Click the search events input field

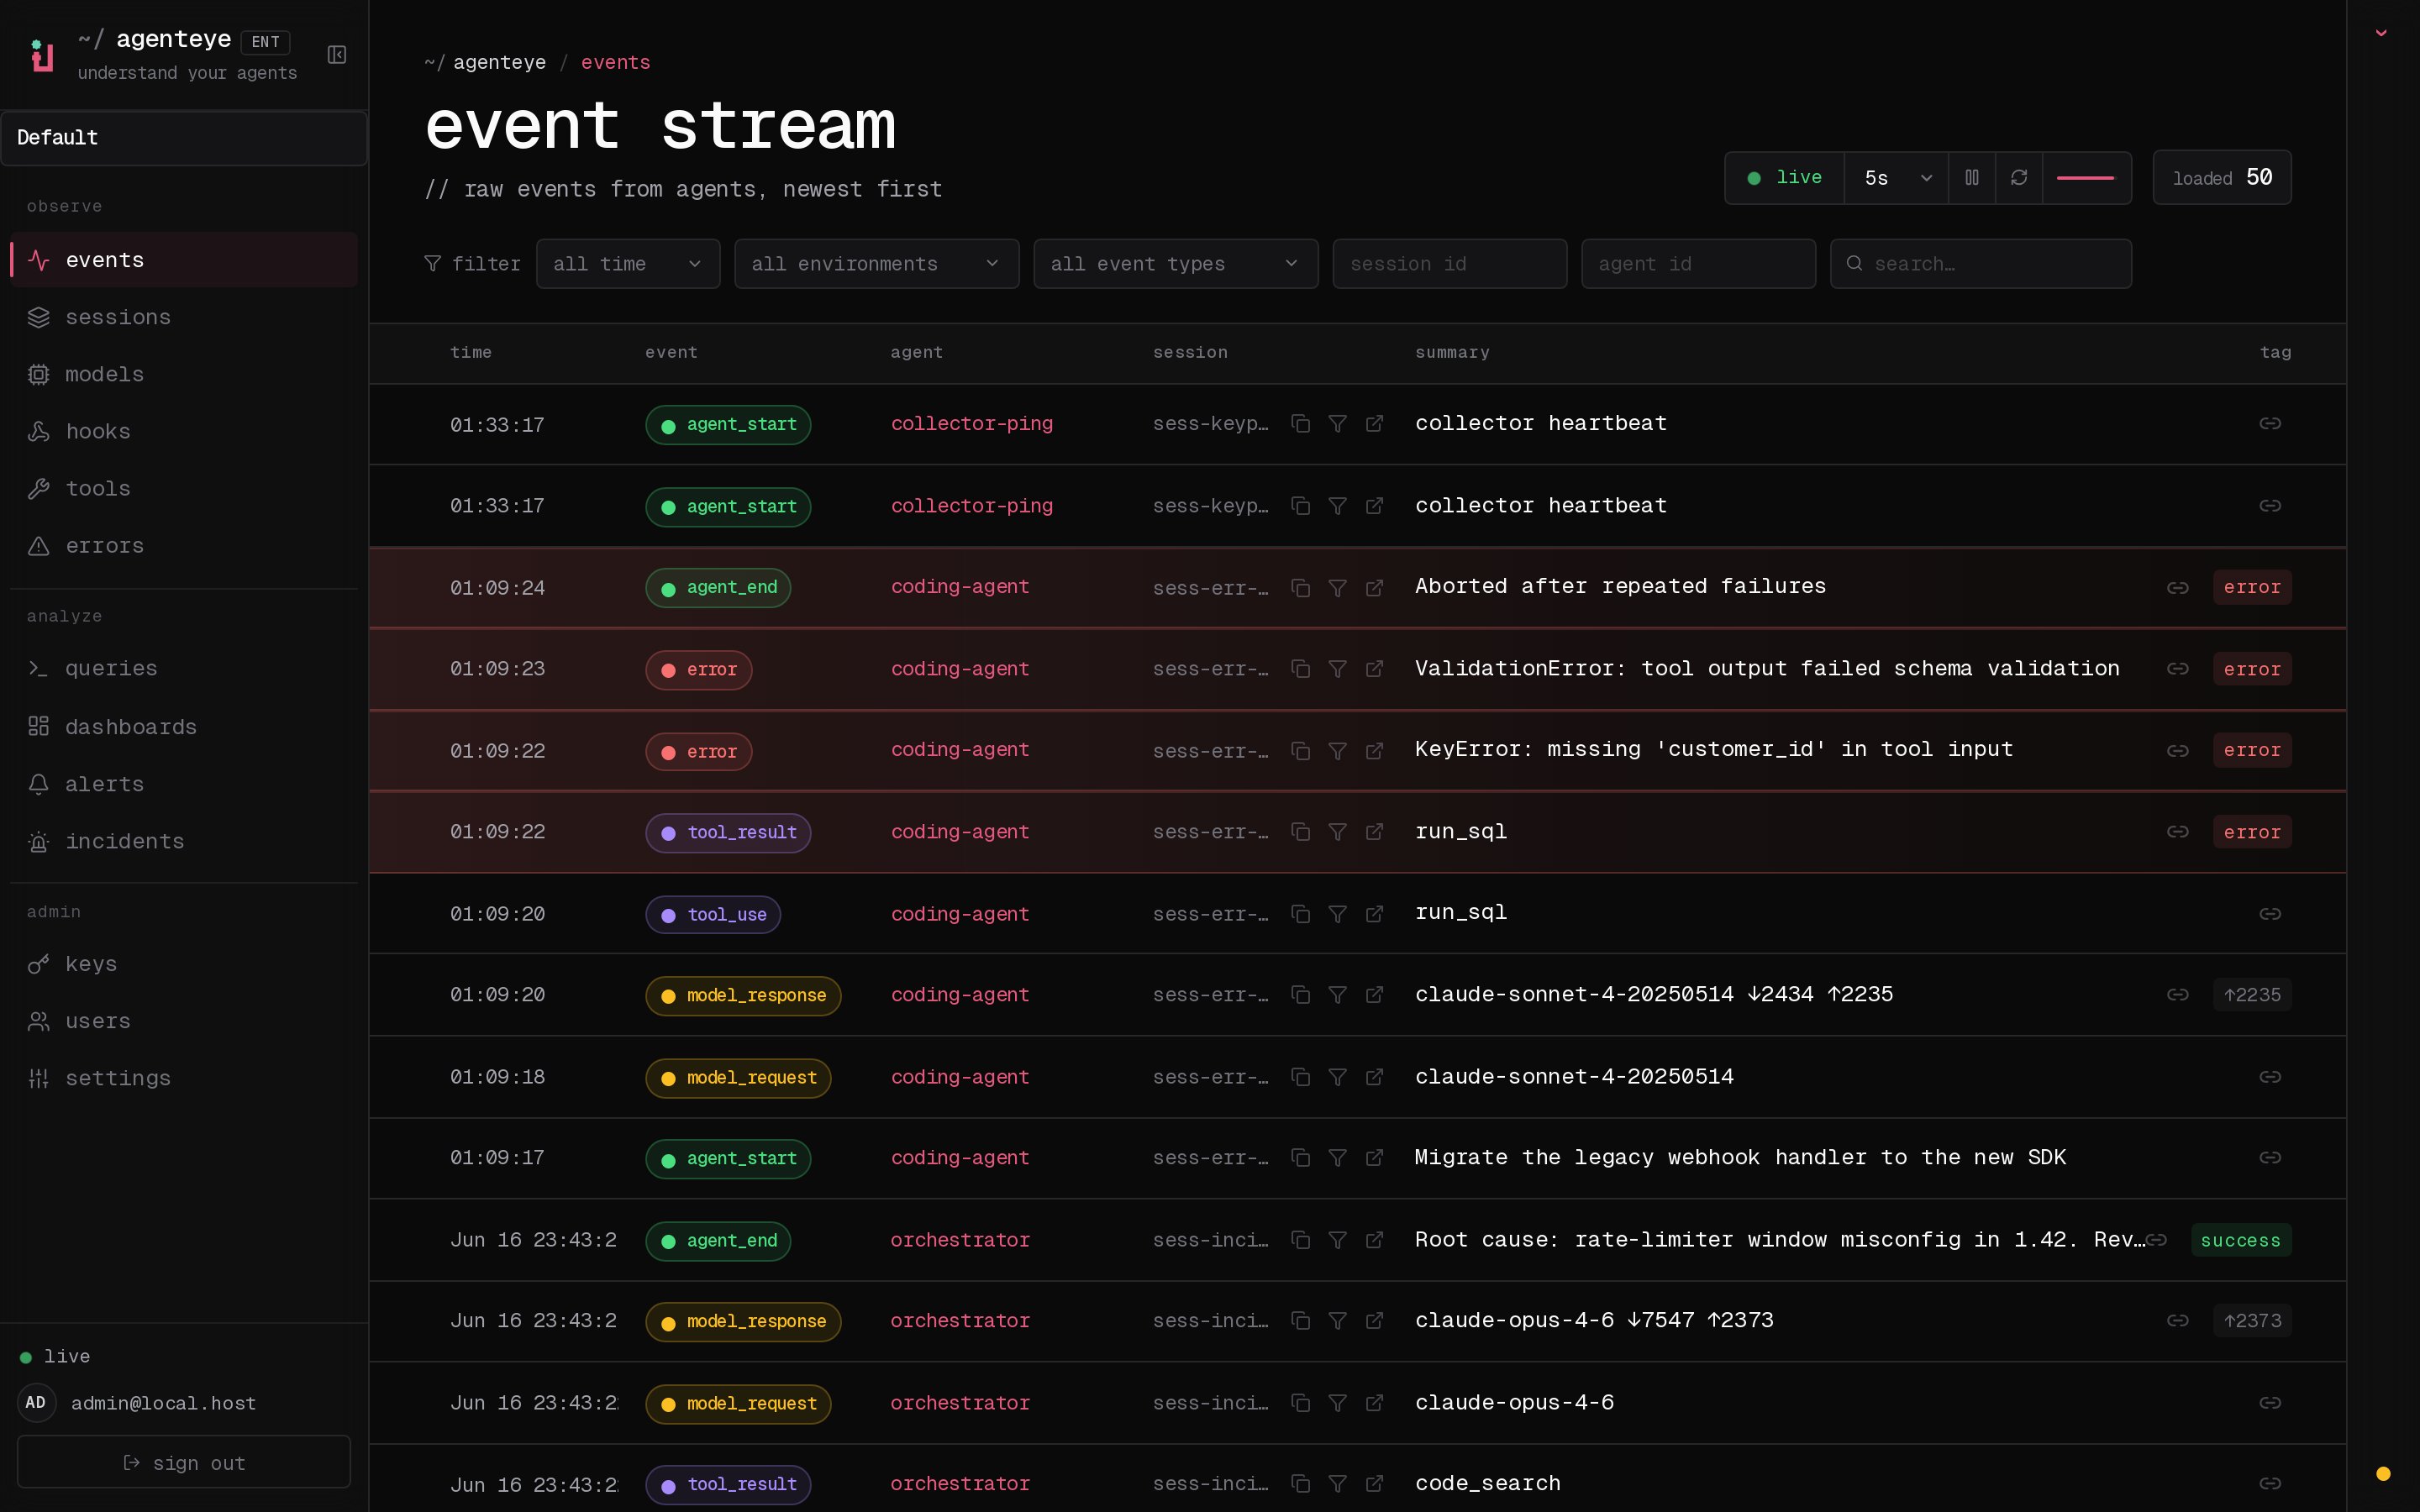coord(1980,264)
